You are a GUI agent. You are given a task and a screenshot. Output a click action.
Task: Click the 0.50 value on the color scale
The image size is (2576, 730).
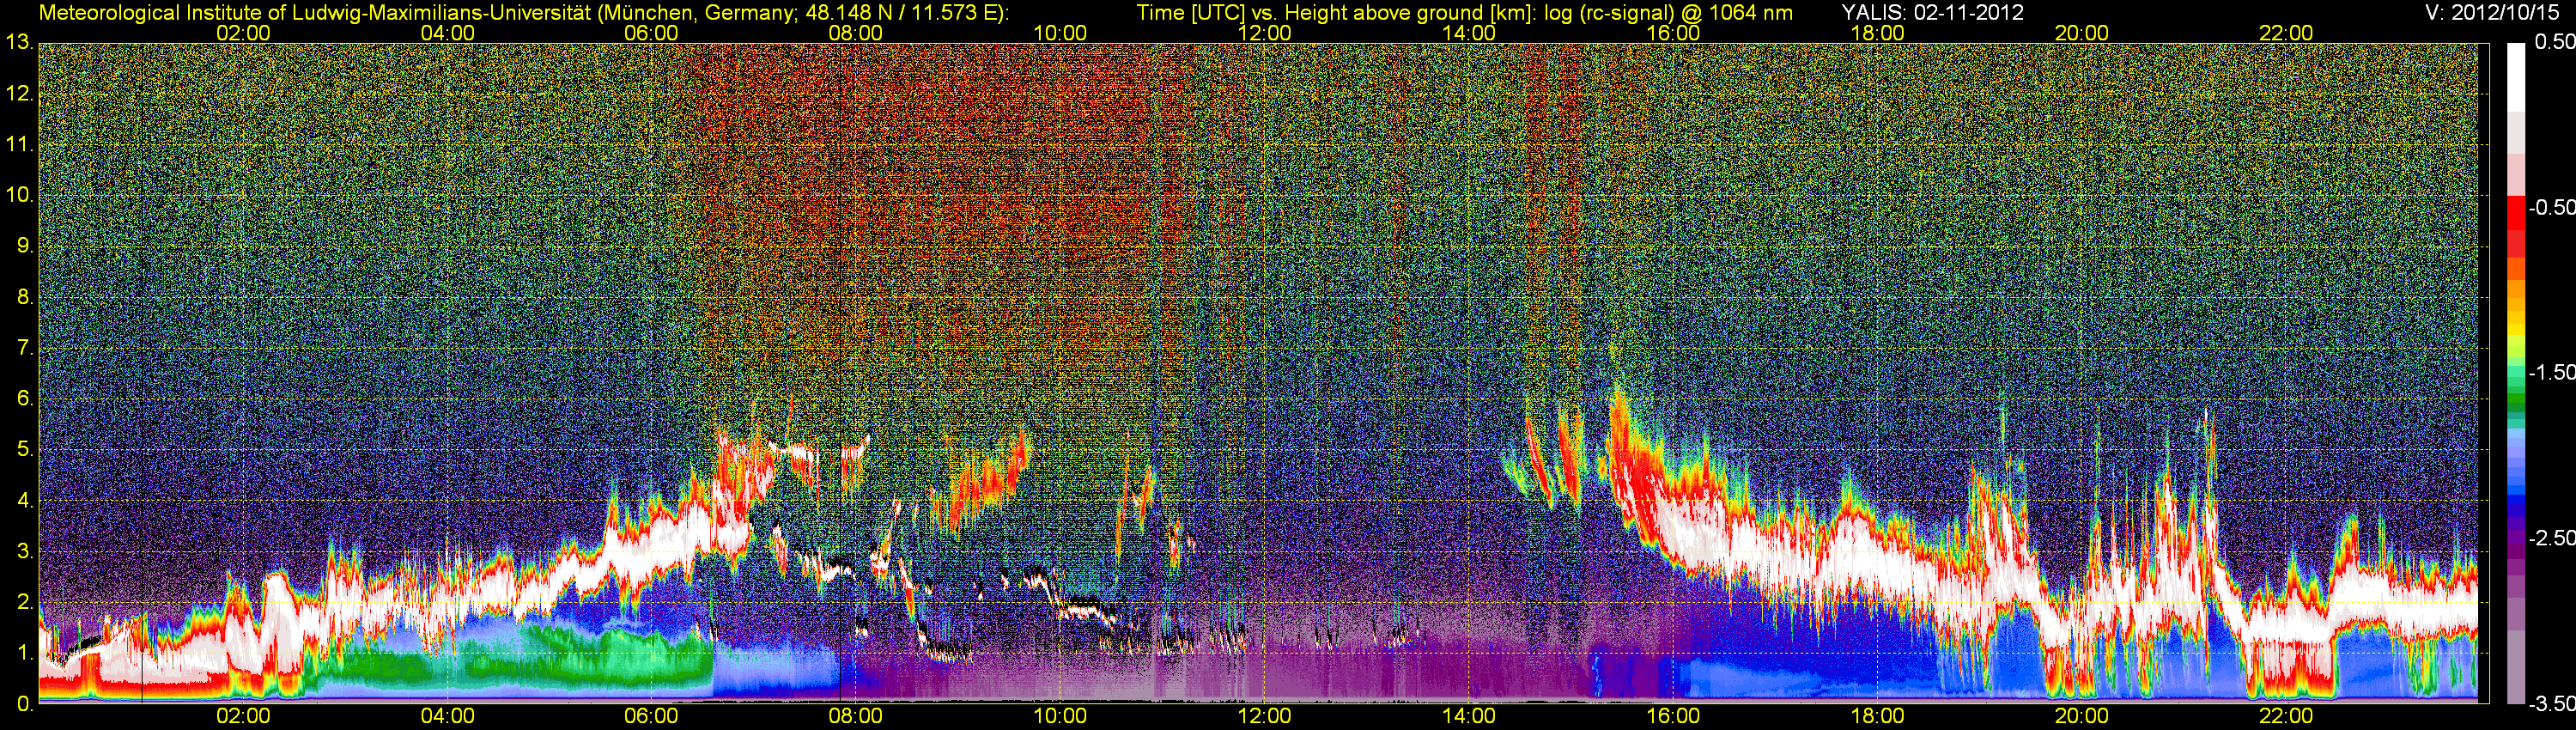(x=2555, y=42)
